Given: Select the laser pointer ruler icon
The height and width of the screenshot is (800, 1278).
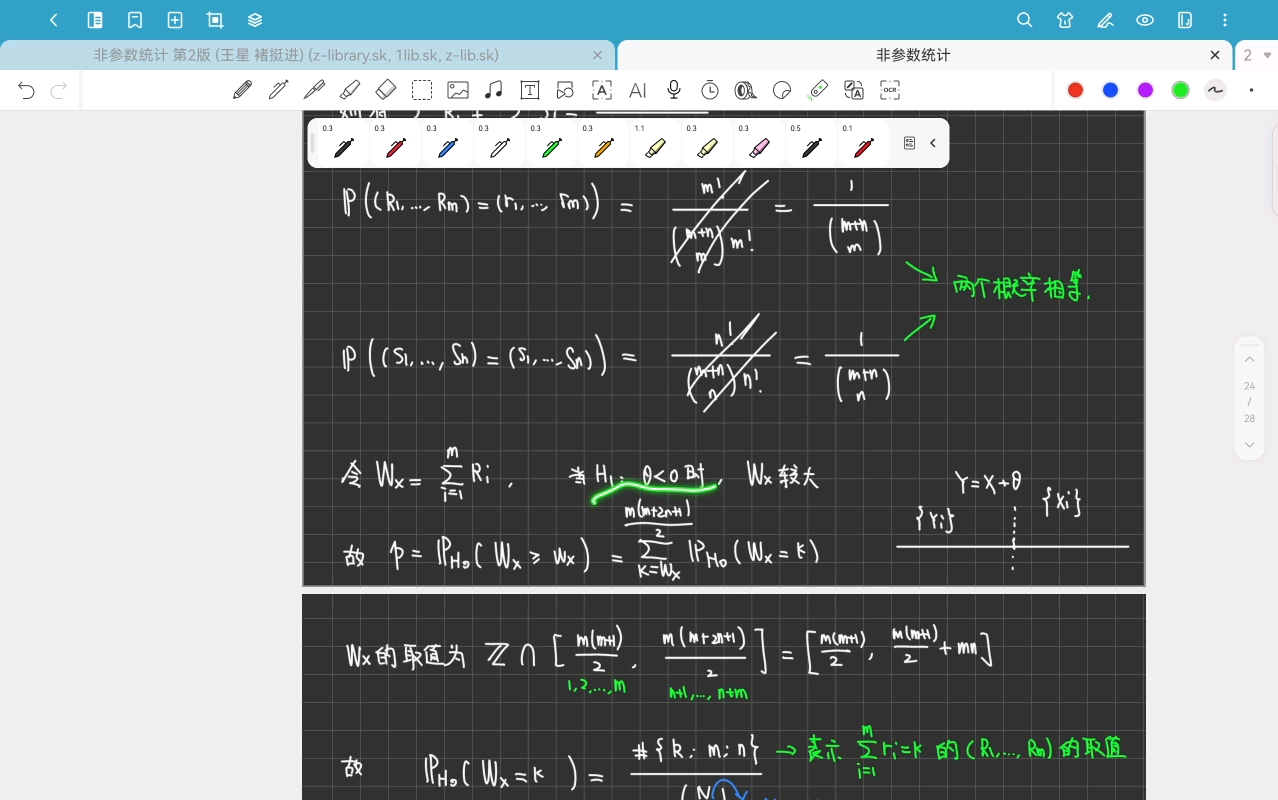Looking at the screenshot, I should [818, 90].
